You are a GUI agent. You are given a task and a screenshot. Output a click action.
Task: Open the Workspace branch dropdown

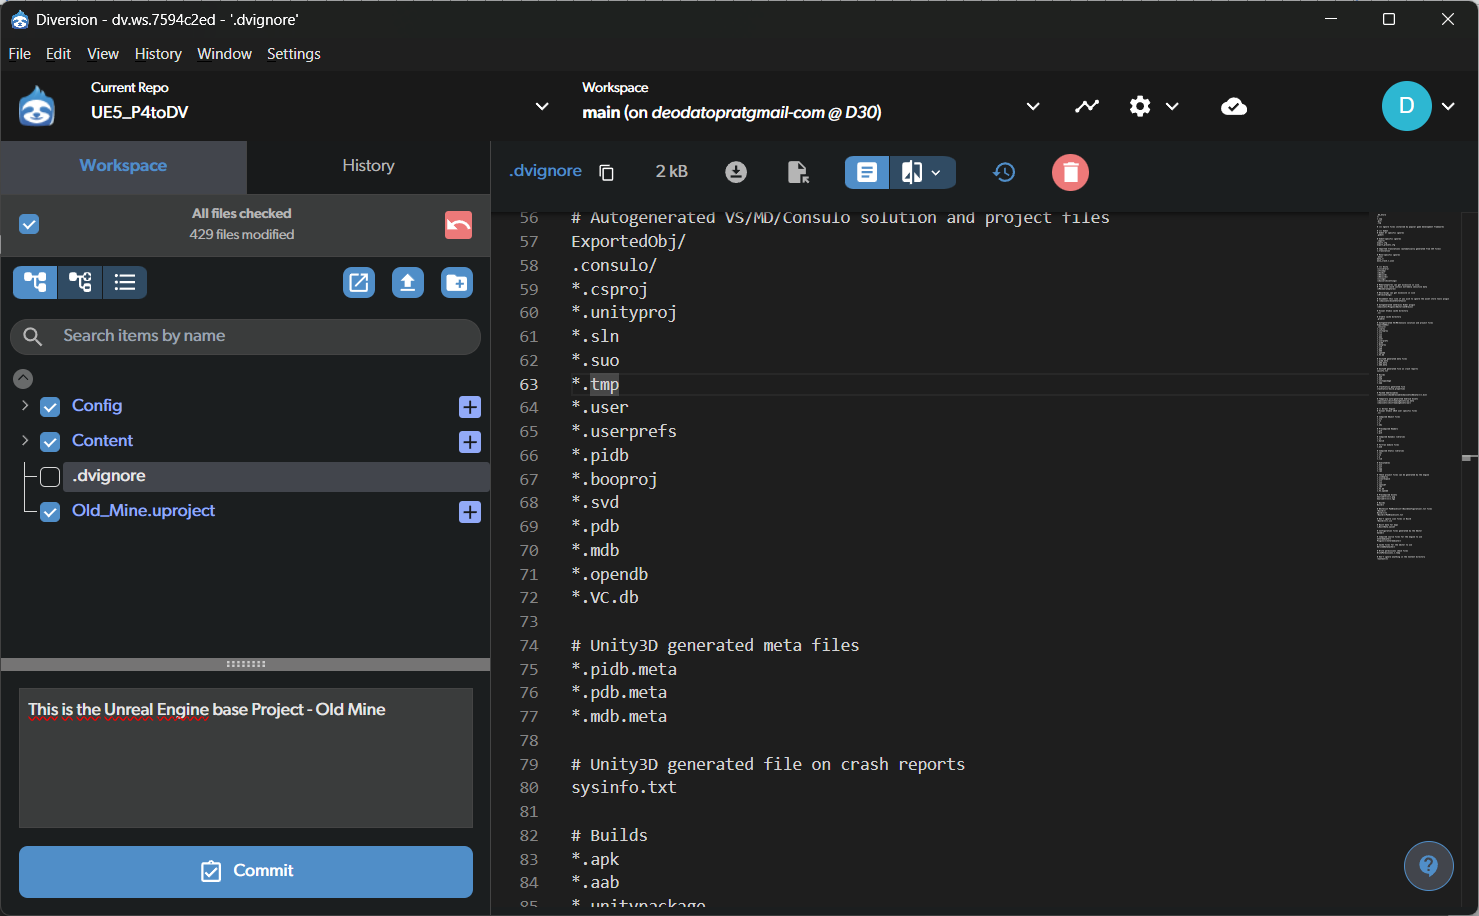point(1033,106)
